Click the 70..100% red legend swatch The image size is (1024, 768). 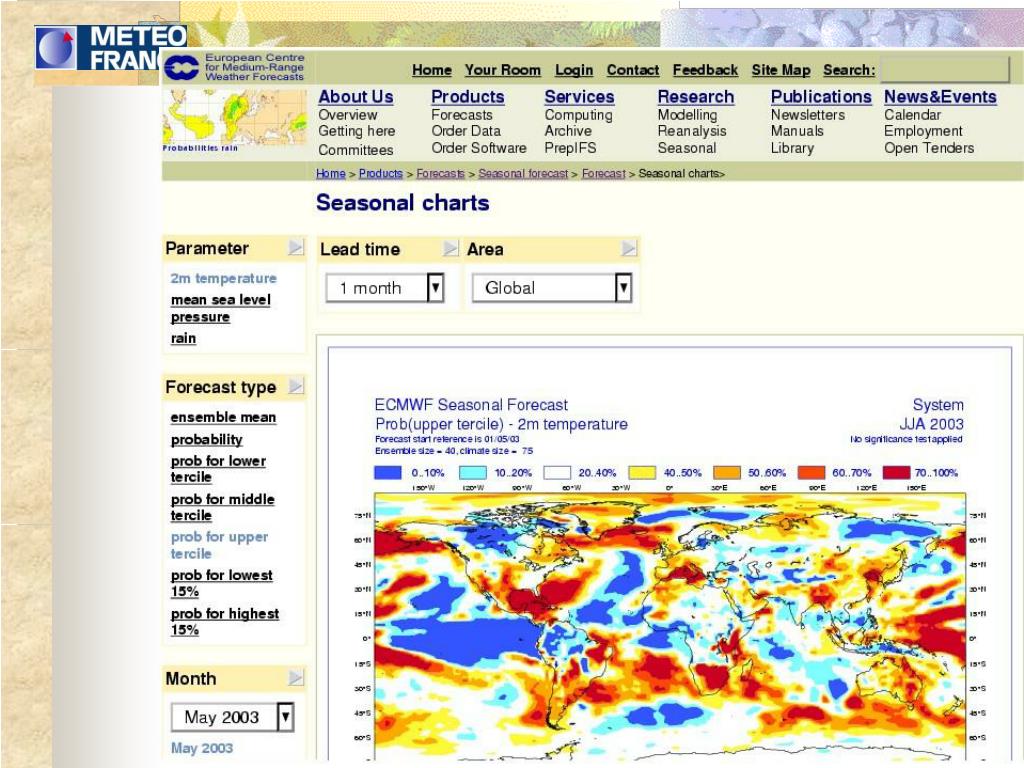click(x=896, y=472)
